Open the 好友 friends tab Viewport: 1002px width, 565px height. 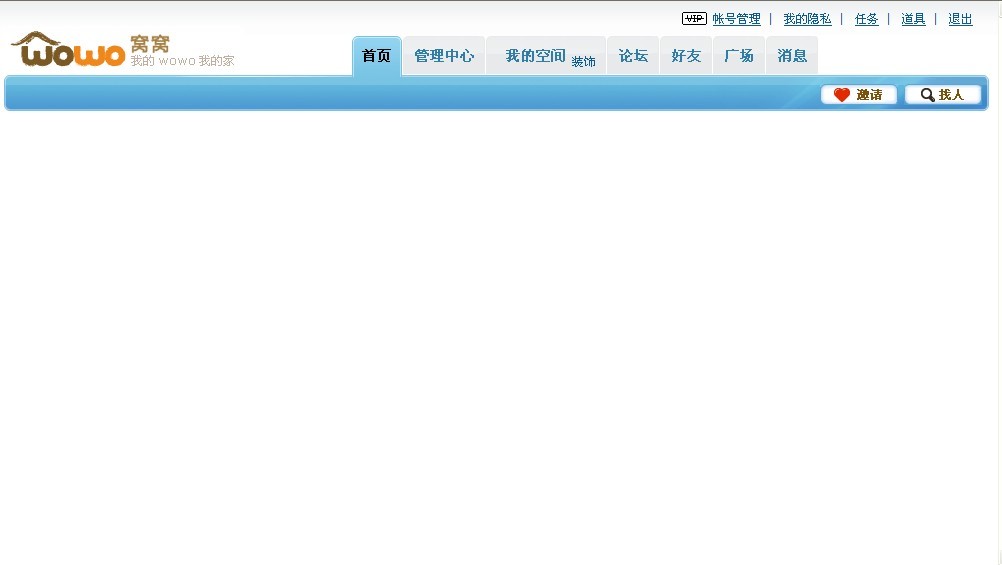click(686, 56)
